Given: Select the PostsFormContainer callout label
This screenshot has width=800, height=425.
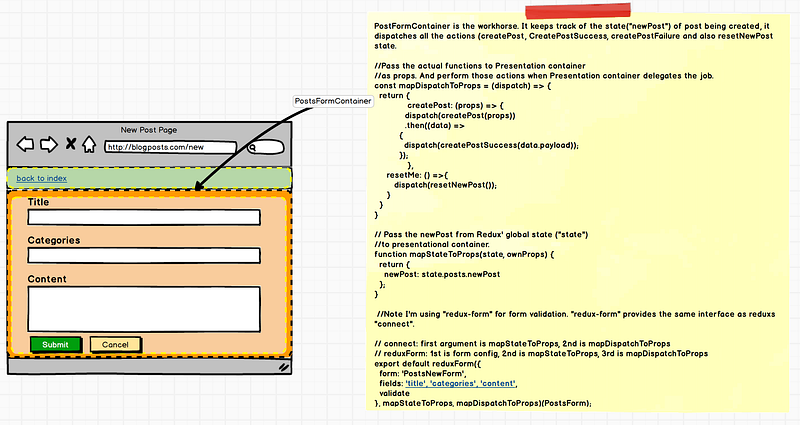Looking at the screenshot, I should click(333, 101).
